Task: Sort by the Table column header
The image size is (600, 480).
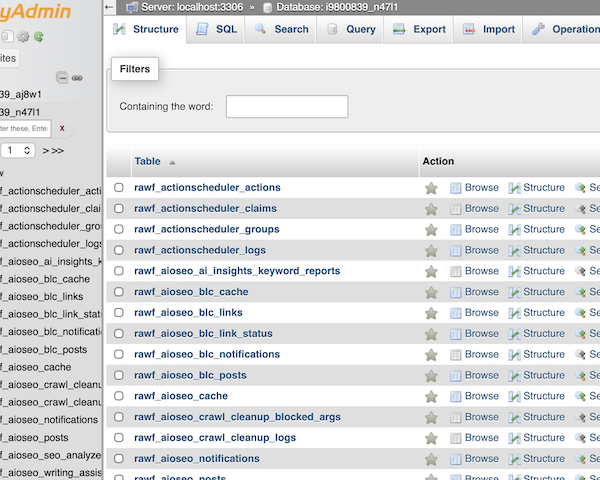Action: 147,161
